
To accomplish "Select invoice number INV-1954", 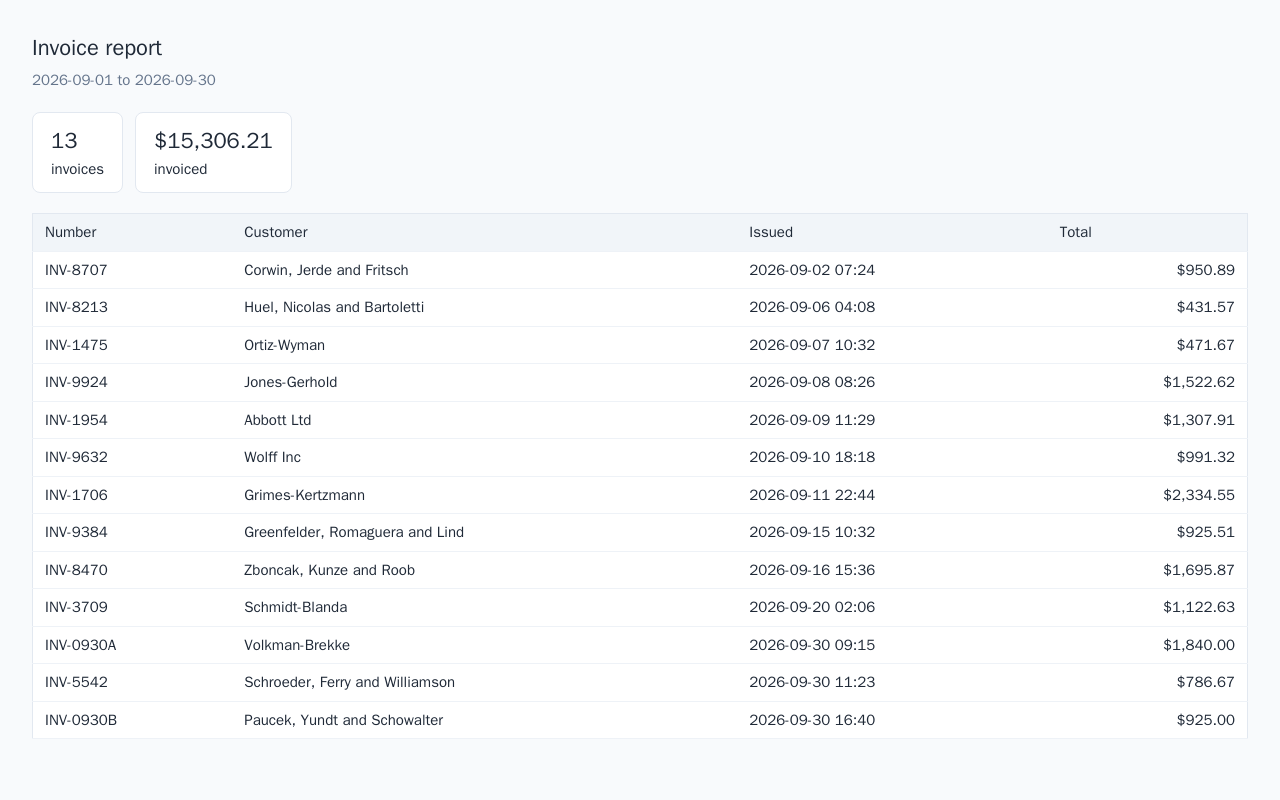I will (76, 420).
